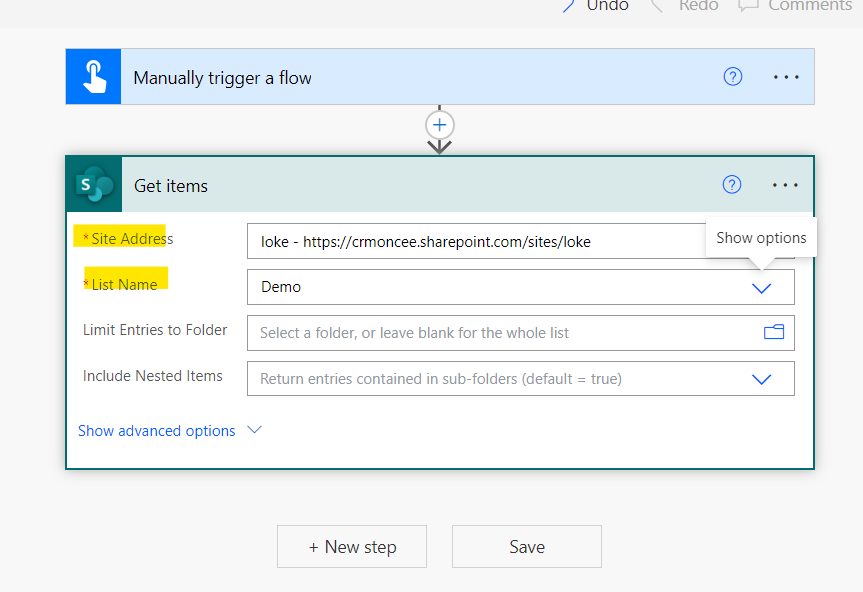Click the + New step button
Image resolution: width=863 pixels, height=592 pixels.
[x=352, y=546]
